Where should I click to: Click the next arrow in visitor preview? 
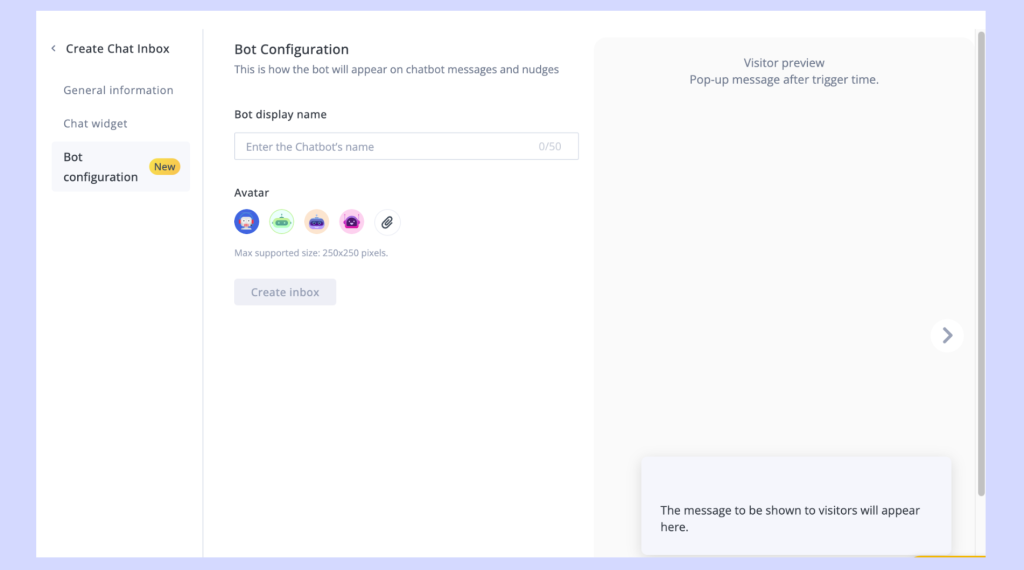(x=947, y=335)
